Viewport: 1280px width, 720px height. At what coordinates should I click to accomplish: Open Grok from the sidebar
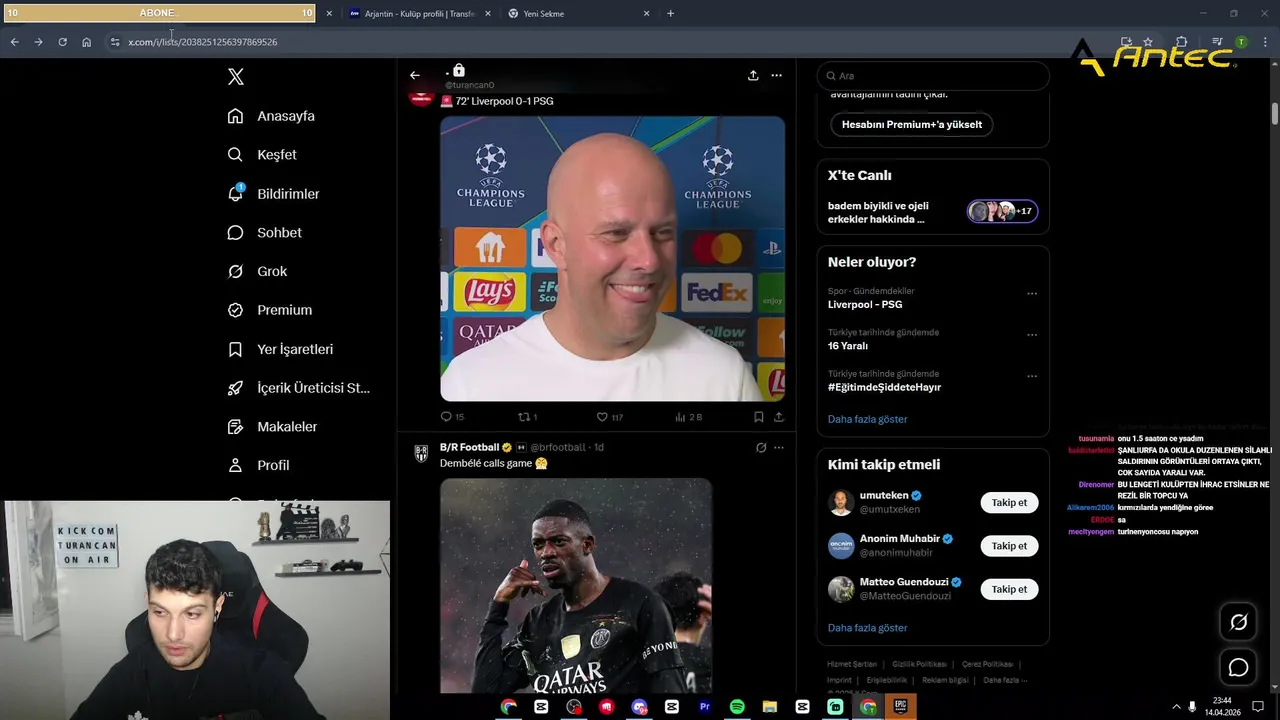point(257,271)
